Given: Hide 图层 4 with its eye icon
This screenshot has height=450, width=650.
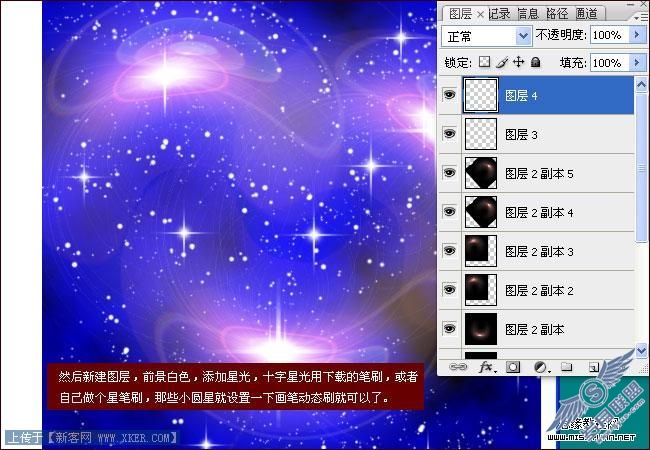Looking at the screenshot, I should click(449, 95).
